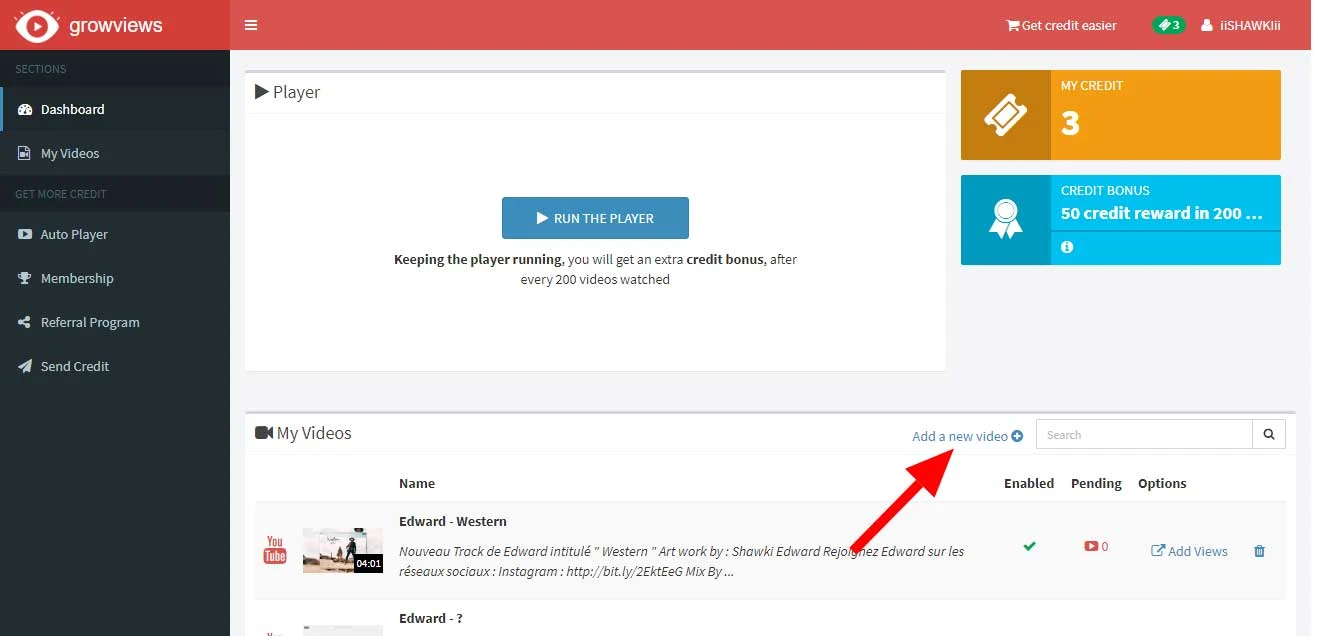Click Add Views for Edward - Western
The height and width of the screenshot is (636, 1326).
[x=1189, y=551]
